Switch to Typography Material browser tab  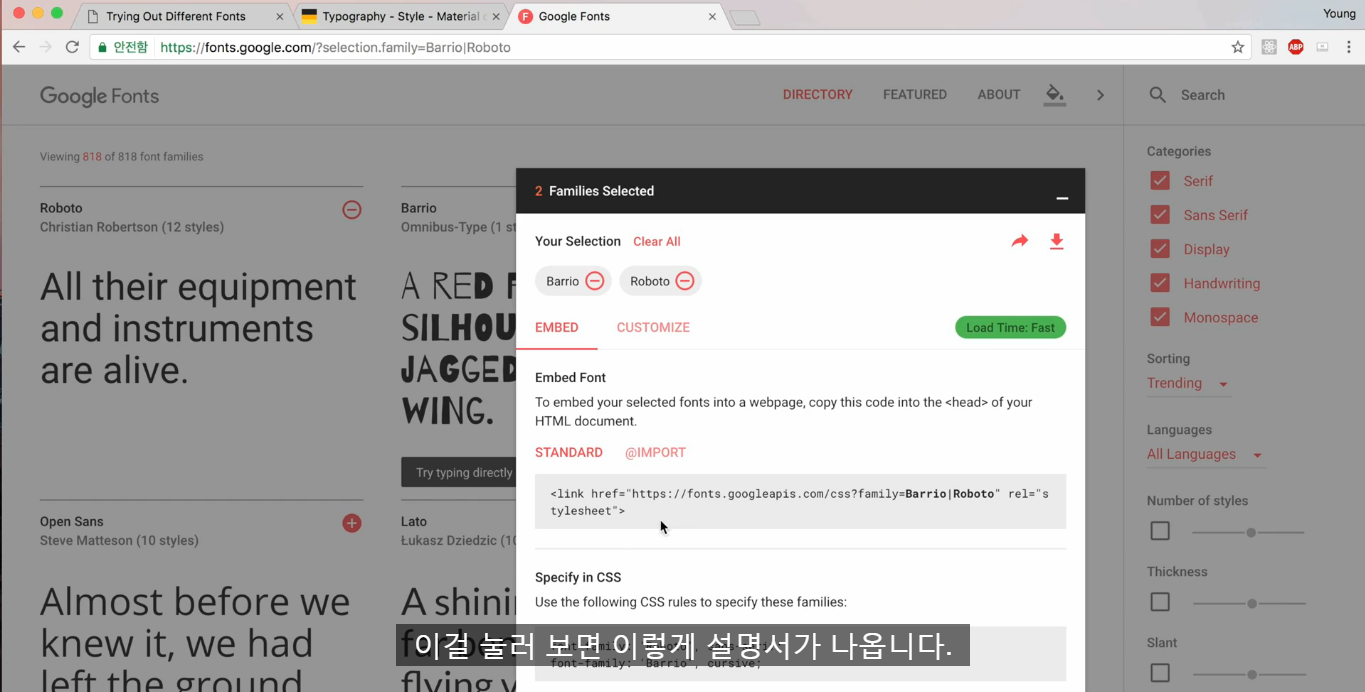click(x=403, y=16)
